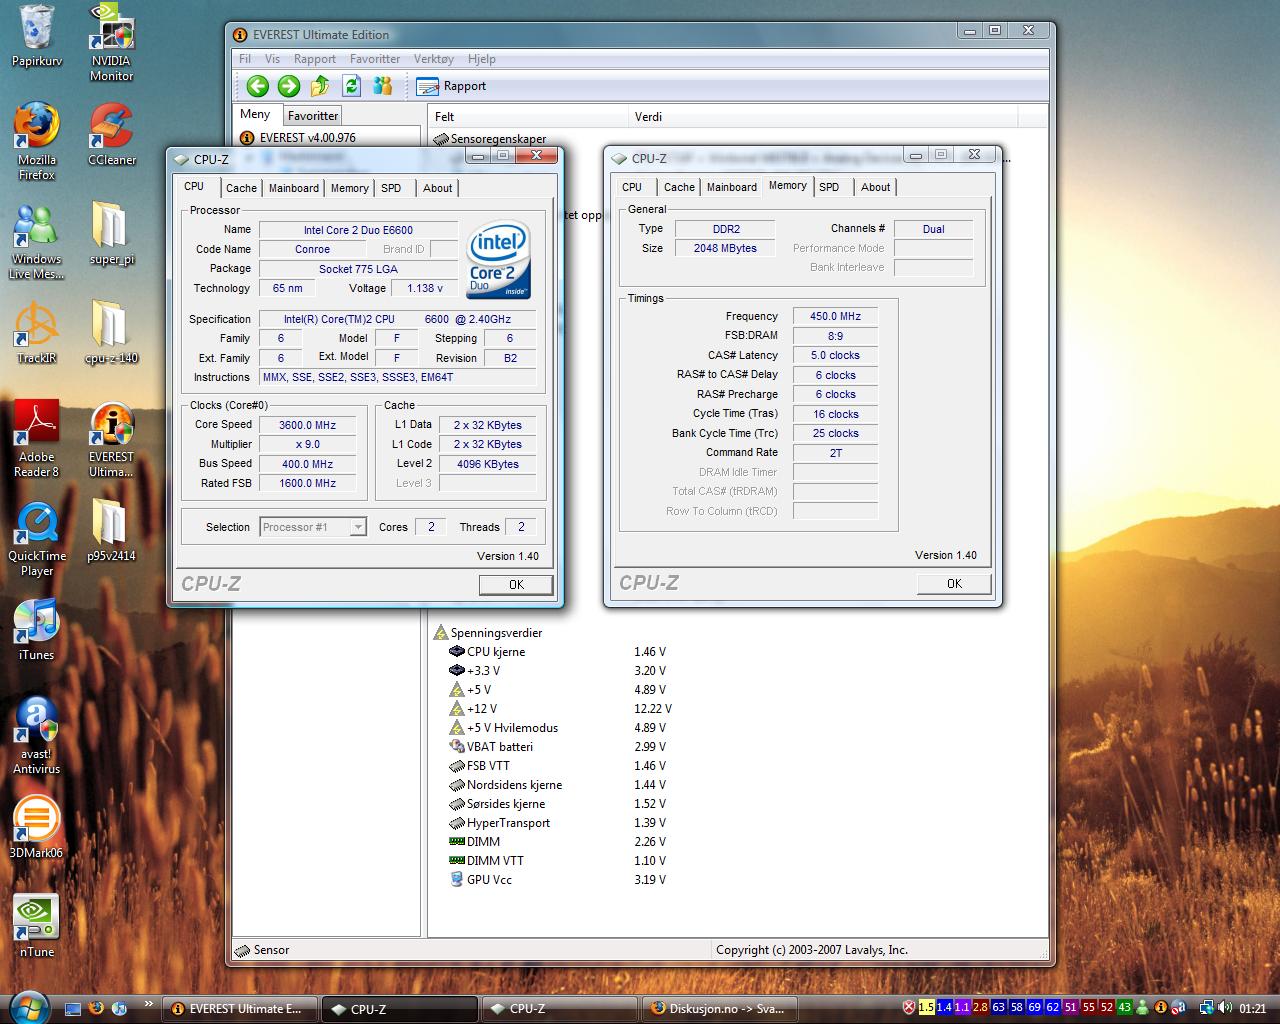Select the EVEREST Ultimate desktop shortcut
Image resolution: width=1280 pixels, height=1024 pixels.
111,439
